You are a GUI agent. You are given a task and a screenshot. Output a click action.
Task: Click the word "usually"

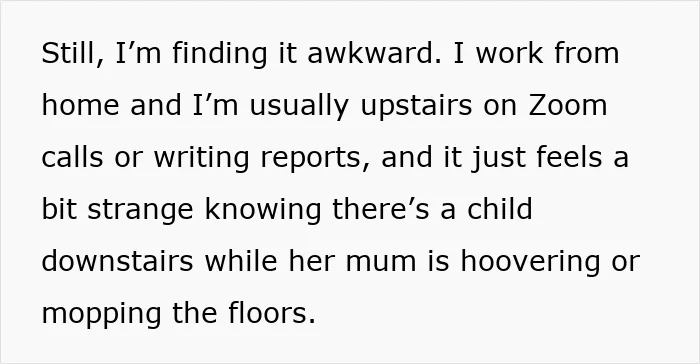tap(299, 107)
